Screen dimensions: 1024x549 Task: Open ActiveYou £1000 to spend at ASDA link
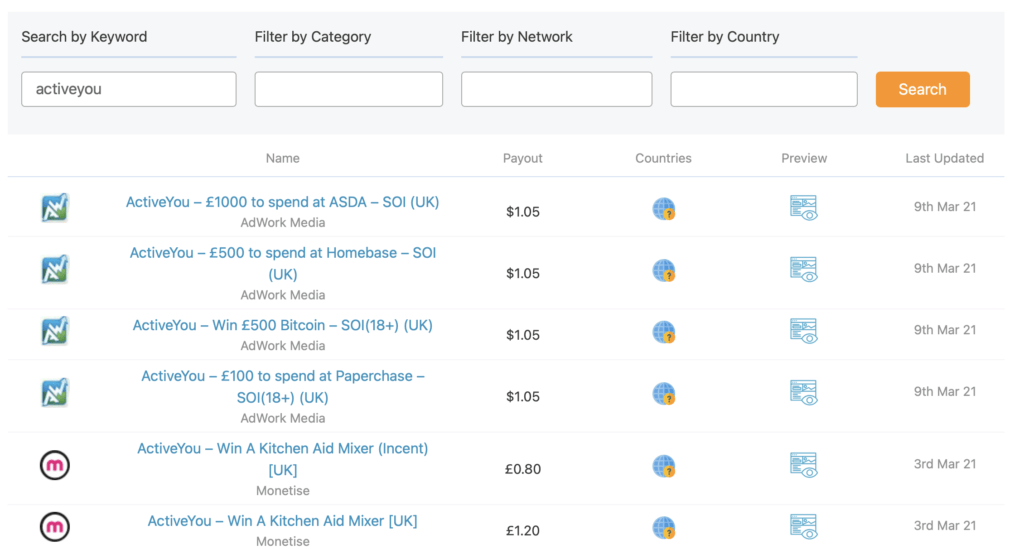pos(282,202)
